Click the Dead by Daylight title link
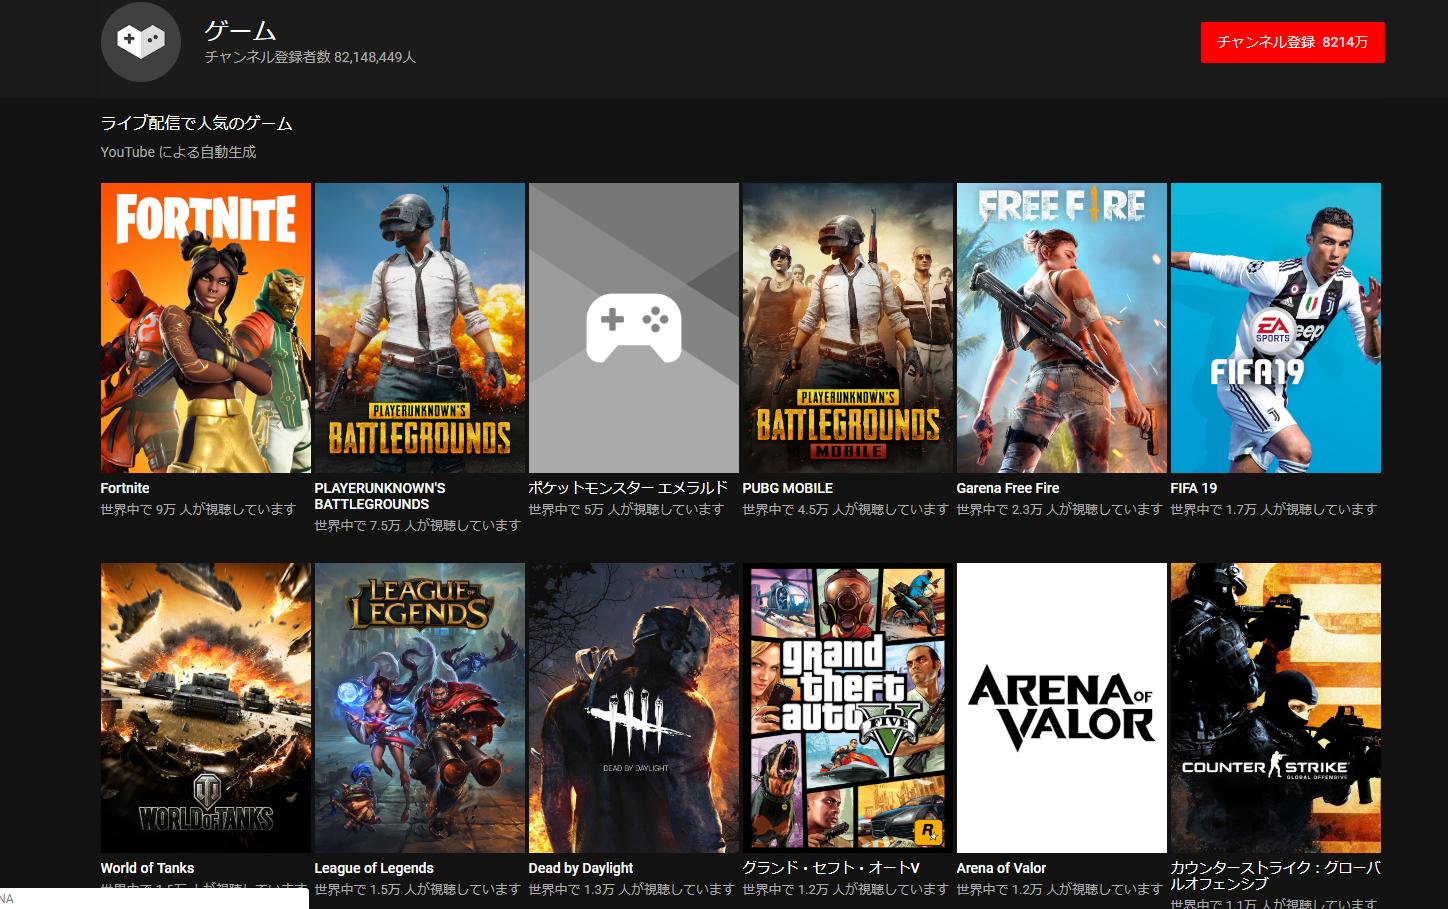Screen dimensions: 1448x909 [581, 868]
